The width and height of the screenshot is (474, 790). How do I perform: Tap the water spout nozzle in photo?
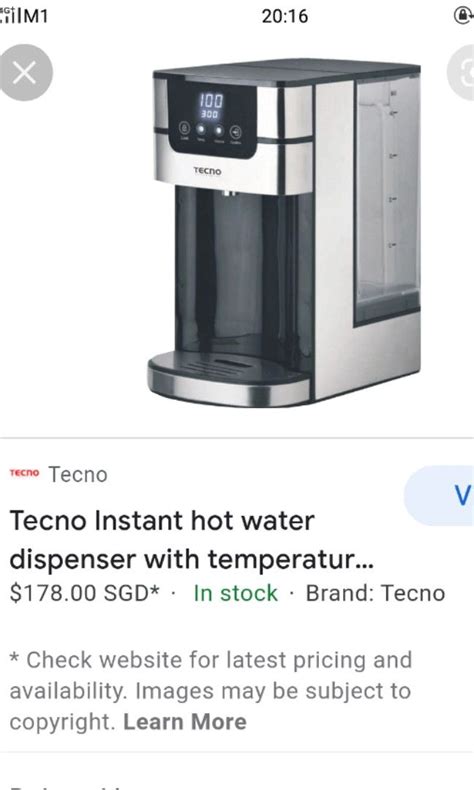[229, 192]
